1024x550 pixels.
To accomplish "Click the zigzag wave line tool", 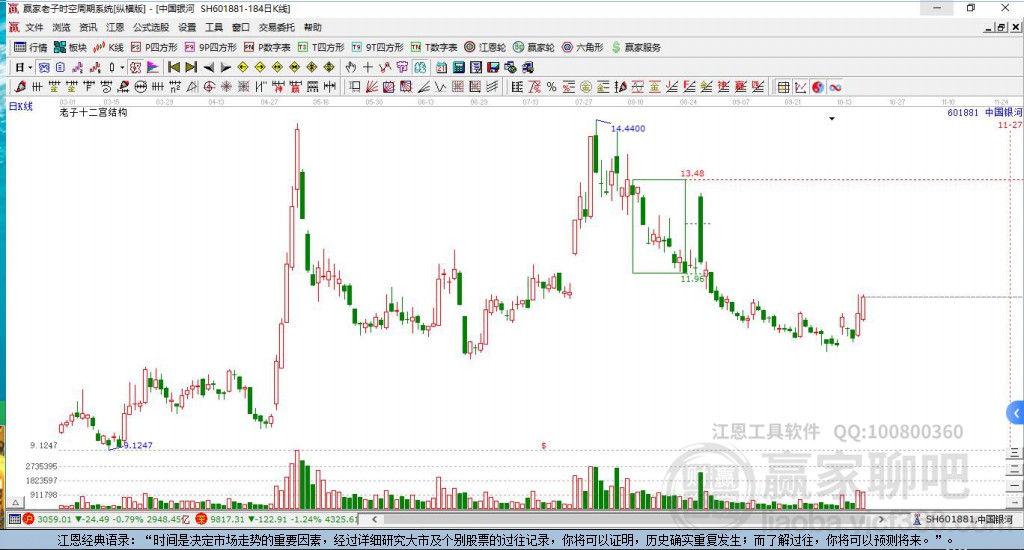I will (441, 86).
